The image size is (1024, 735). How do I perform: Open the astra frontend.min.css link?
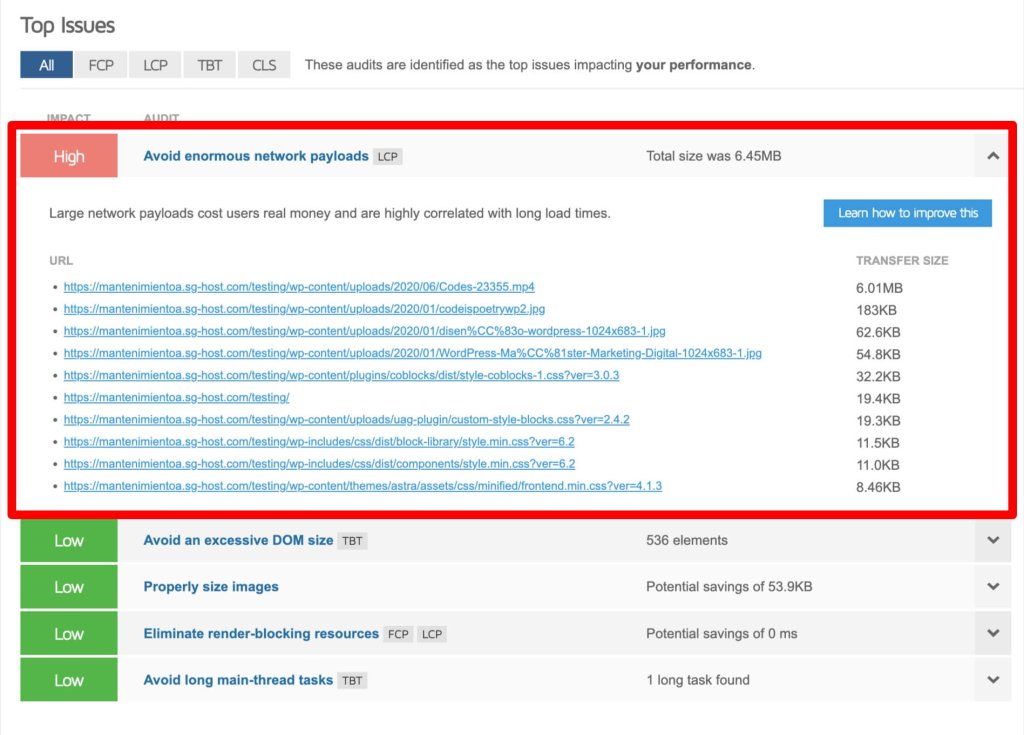[x=362, y=486]
